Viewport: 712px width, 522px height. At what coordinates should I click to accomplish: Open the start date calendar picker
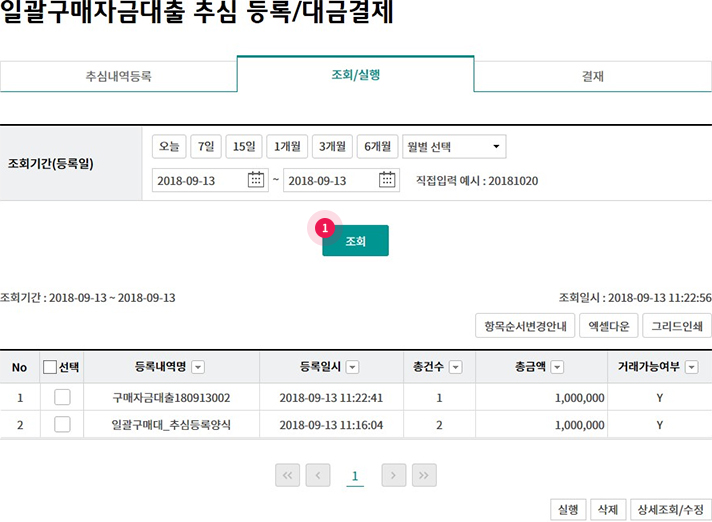click(256, 180)
